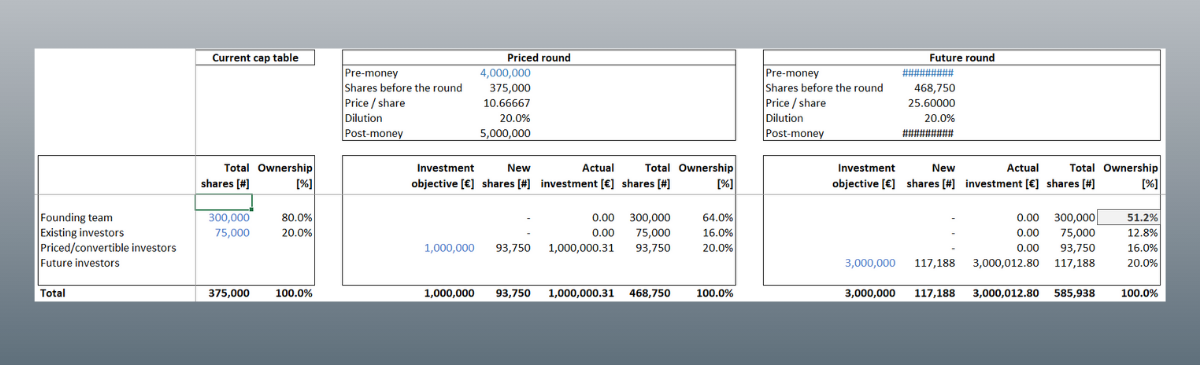Click Priced round Founding team ownership 64.0%
Image resolution: width=1200 pixels, height=365 pixels.
[x=717, y=217]
